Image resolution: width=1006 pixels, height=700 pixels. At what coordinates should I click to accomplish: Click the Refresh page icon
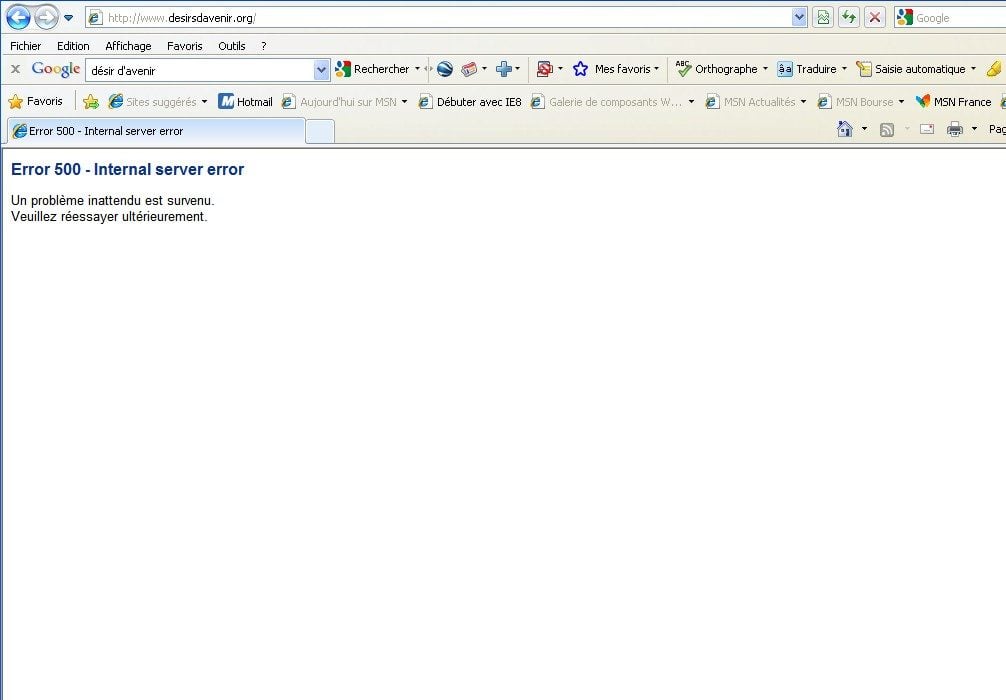pyautogui.click(x=849, y=17)
